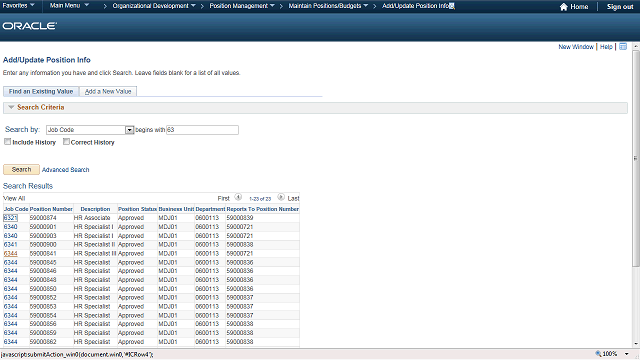Open the Favorites menu
640x360 pixels.
point(18,6)
